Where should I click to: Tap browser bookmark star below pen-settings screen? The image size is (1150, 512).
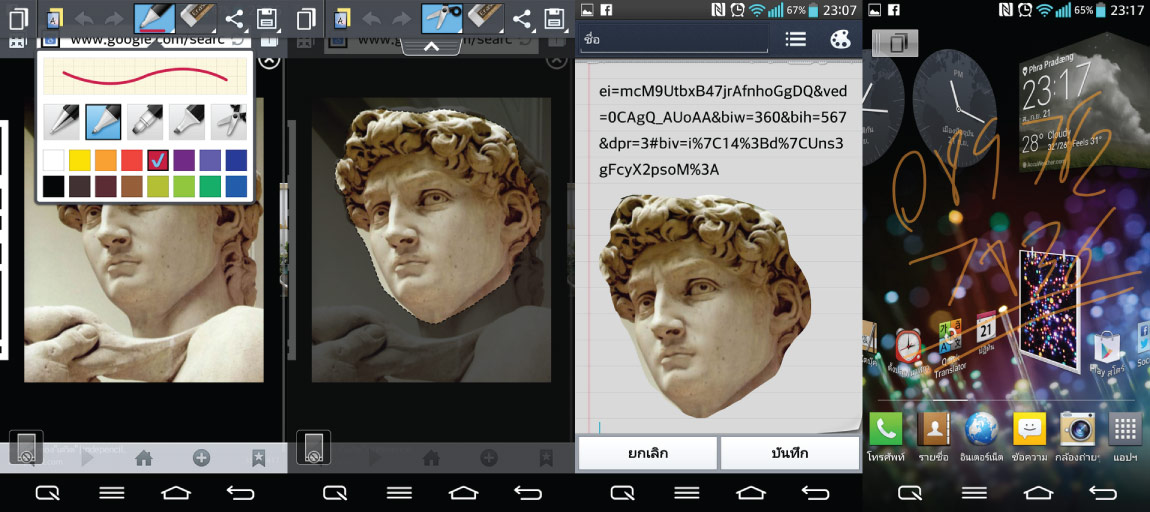click(258, 458)
